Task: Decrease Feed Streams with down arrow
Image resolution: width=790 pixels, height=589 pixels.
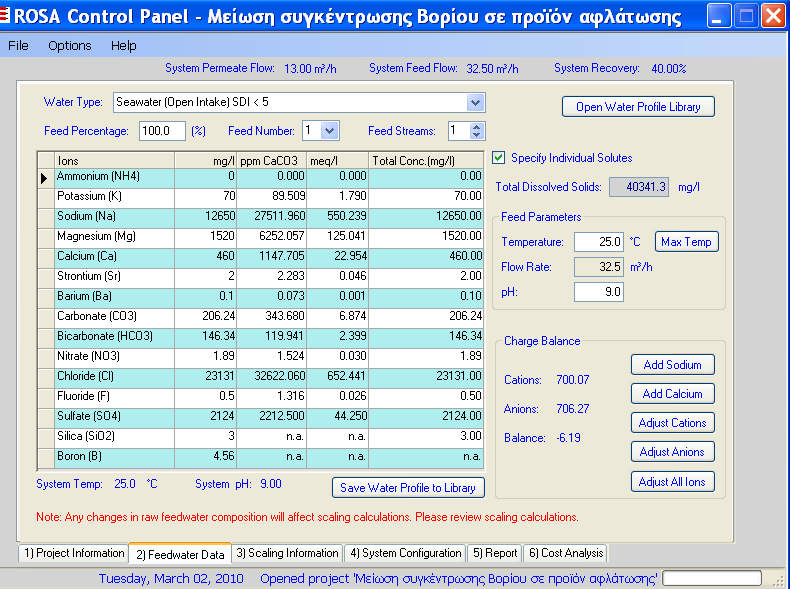Action: click(x=476, y=135)
